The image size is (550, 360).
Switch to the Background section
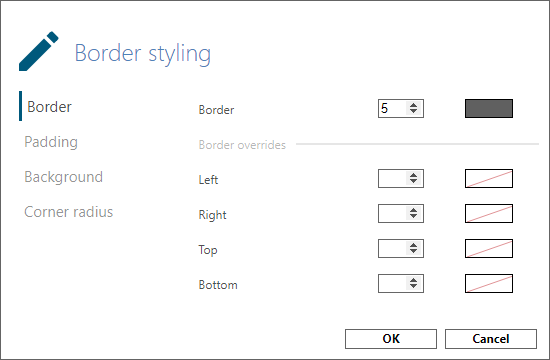tap(63, 177)
